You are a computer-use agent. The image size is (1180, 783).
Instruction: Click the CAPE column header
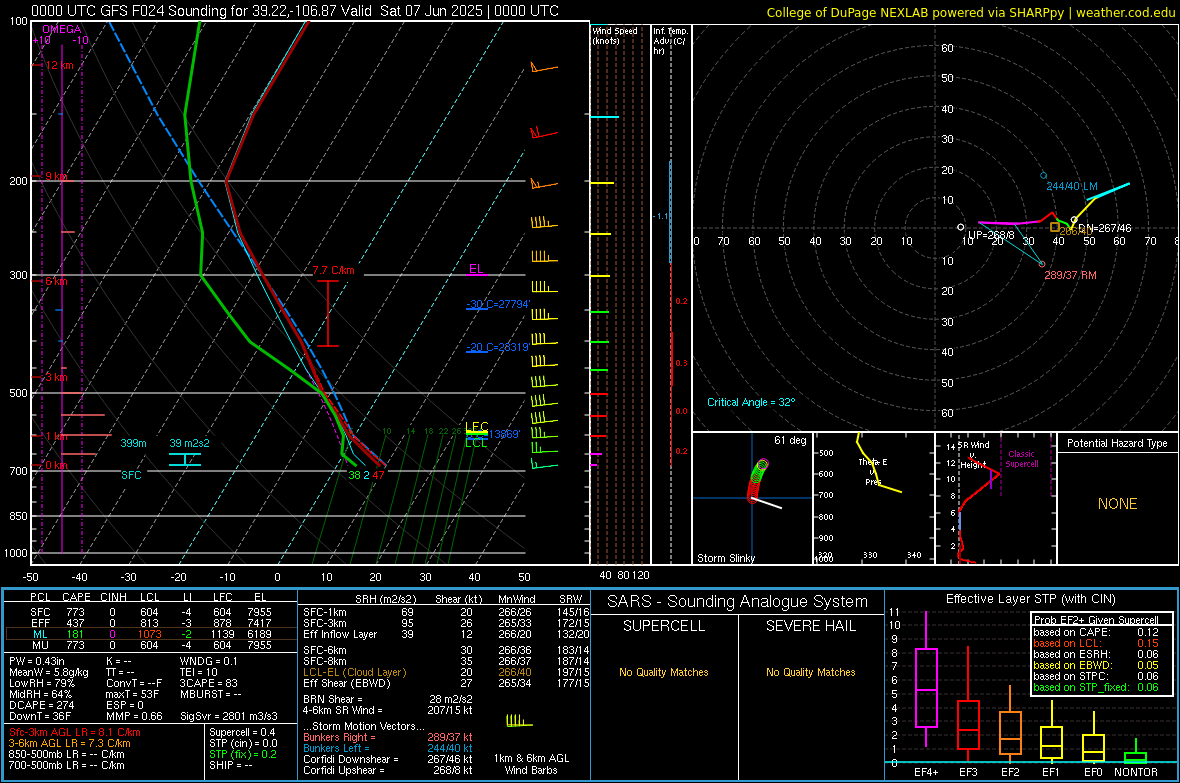[76, 597]
